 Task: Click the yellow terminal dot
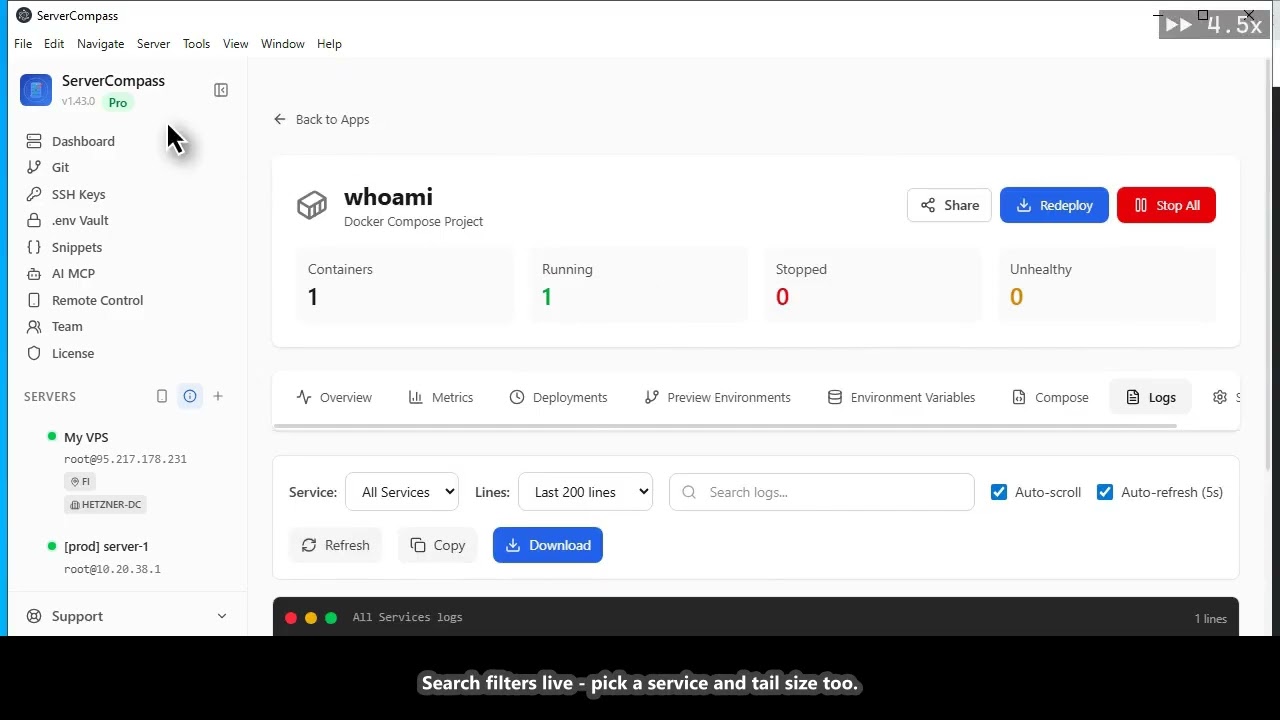(x=311, y=618)
